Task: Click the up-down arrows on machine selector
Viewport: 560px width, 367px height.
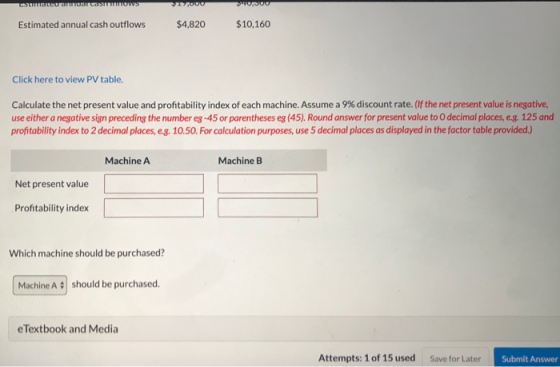Action: click(x=62, y=285)
